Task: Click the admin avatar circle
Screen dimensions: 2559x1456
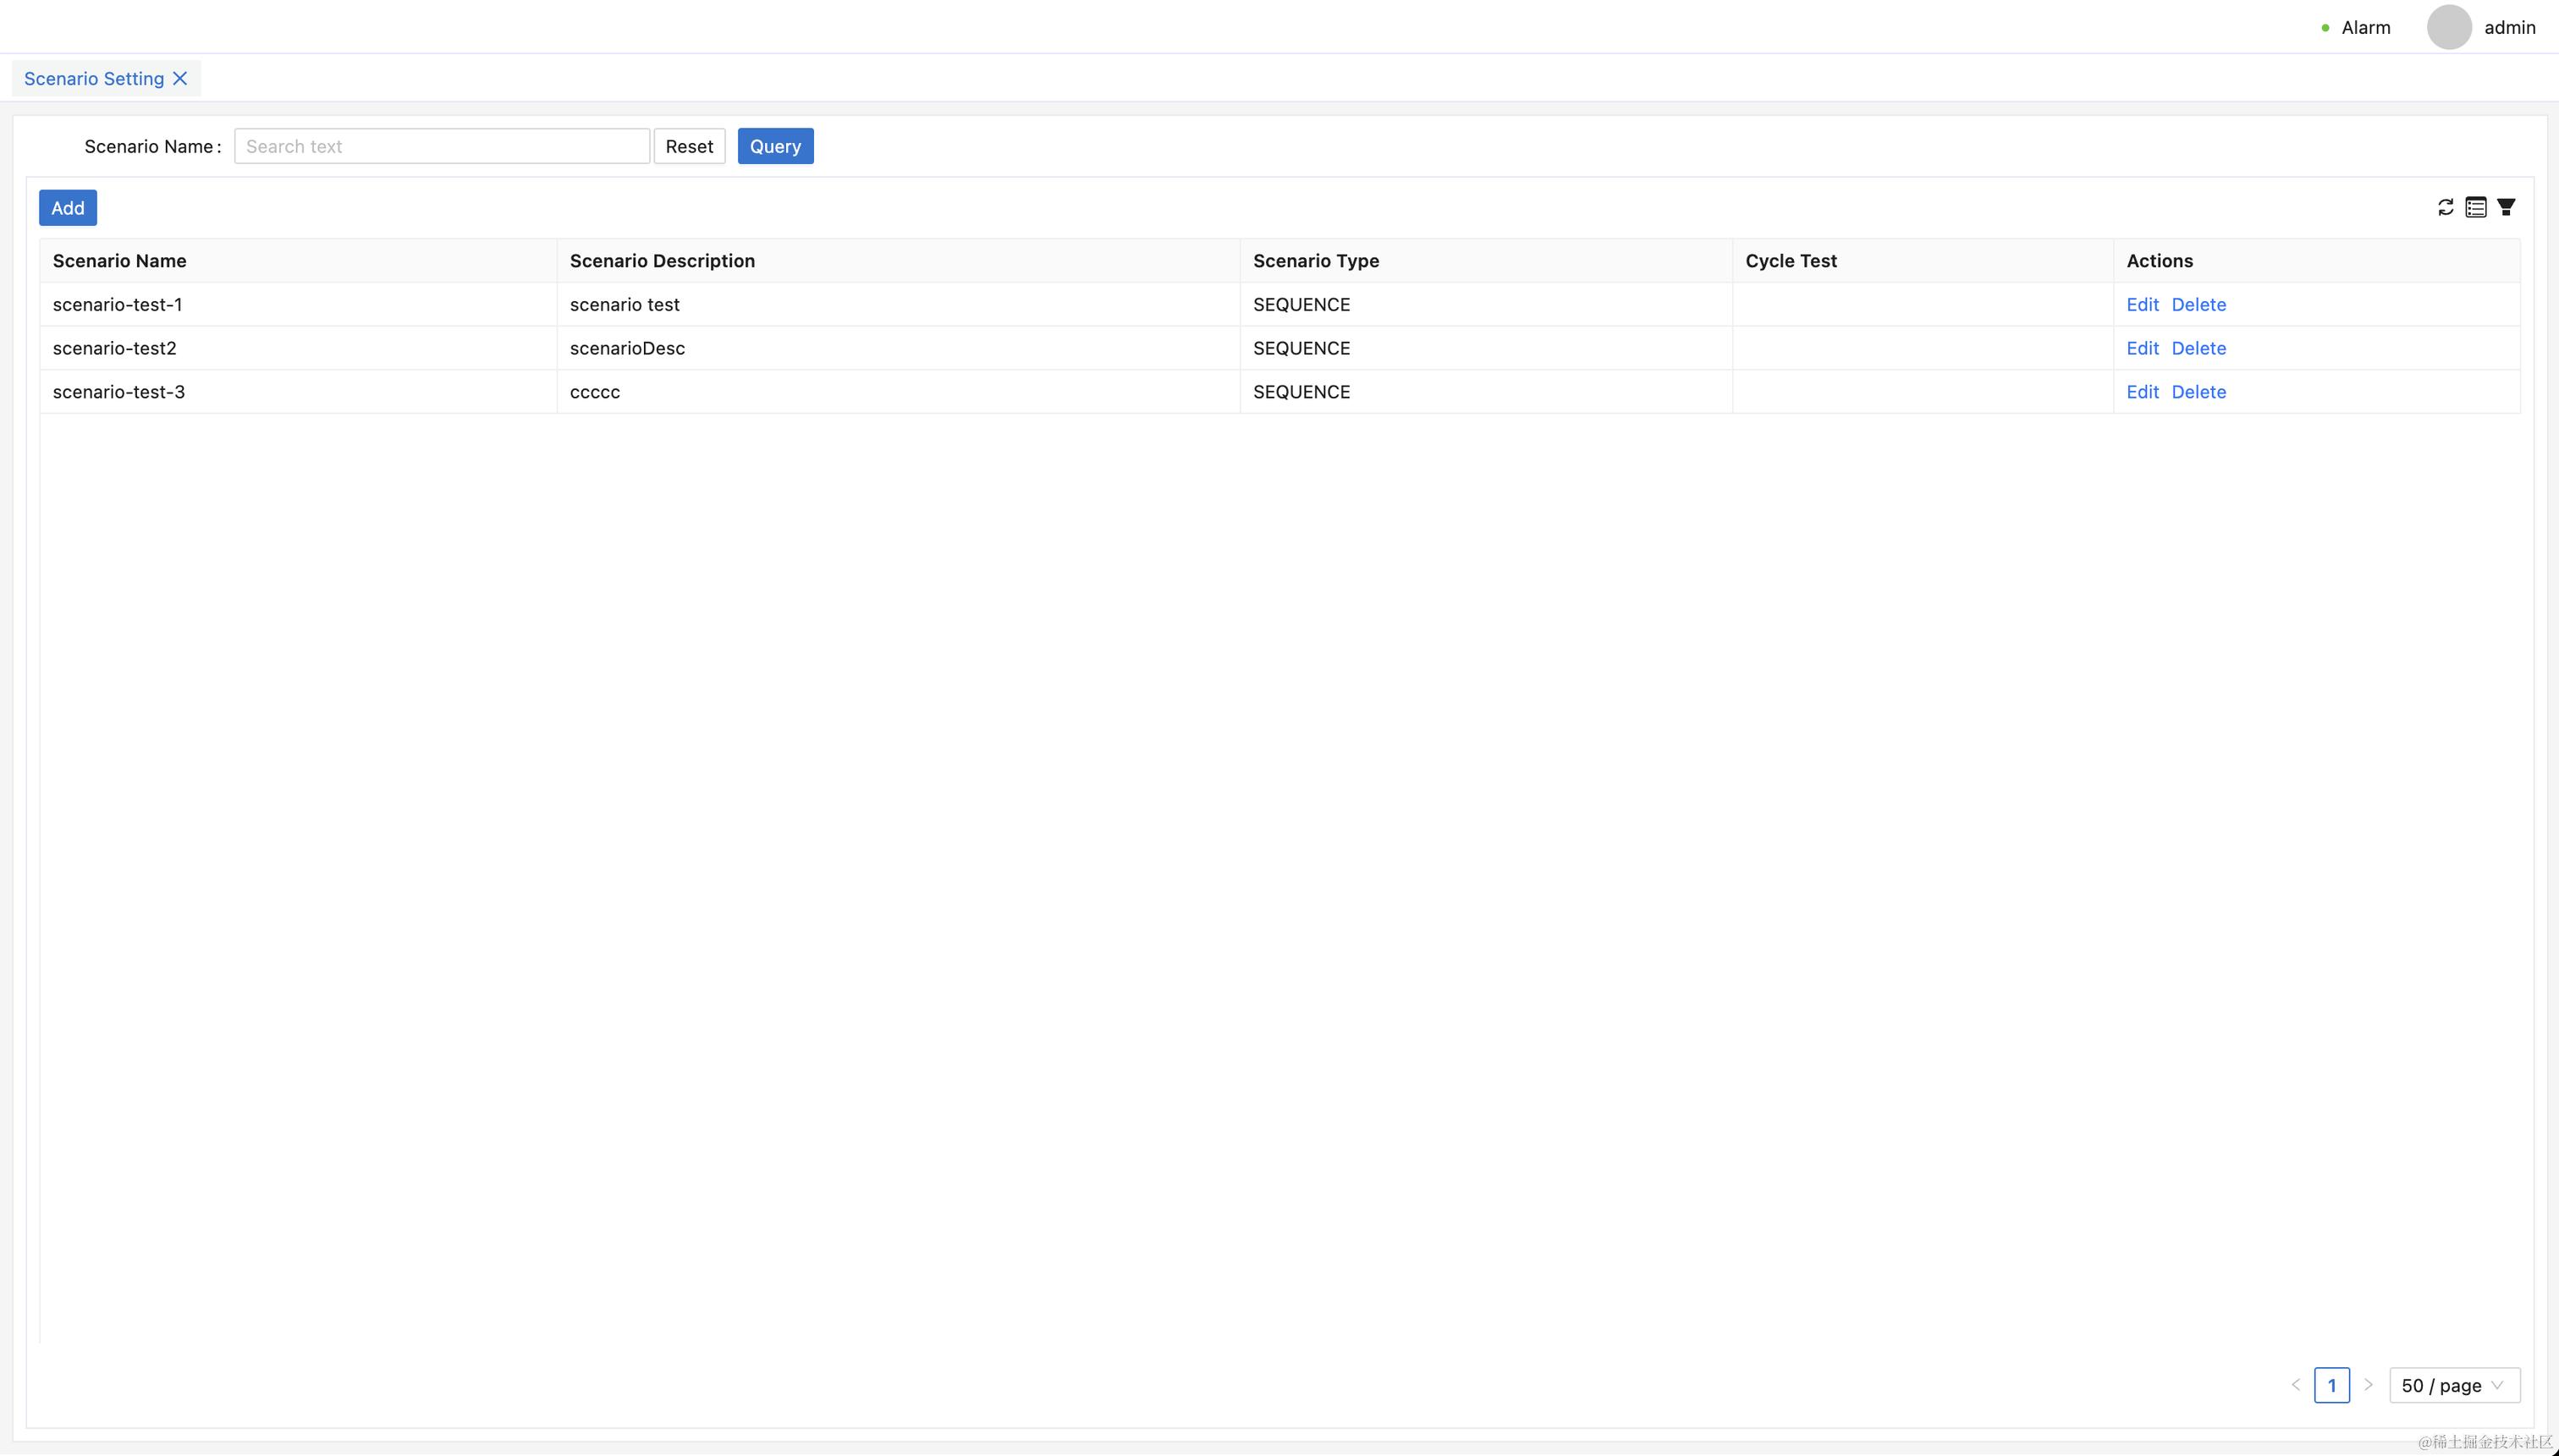Action: click(2448, 27)
